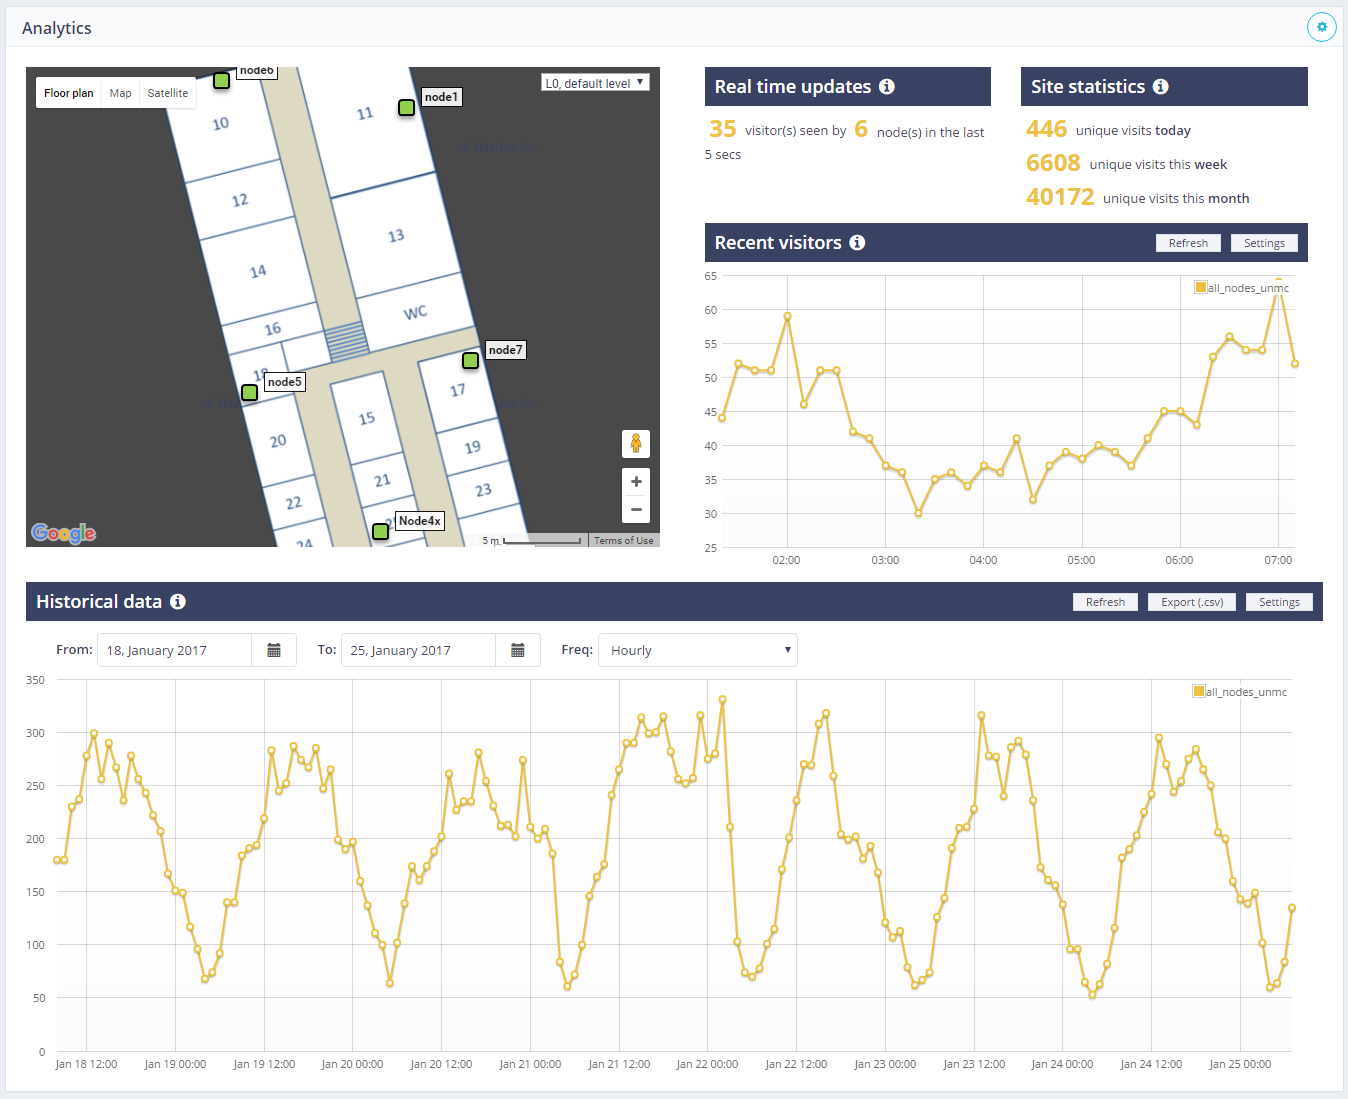Switch to Floor plan map view
This screenshot has width=1348, height=1099.
click(x=69, y=93)
